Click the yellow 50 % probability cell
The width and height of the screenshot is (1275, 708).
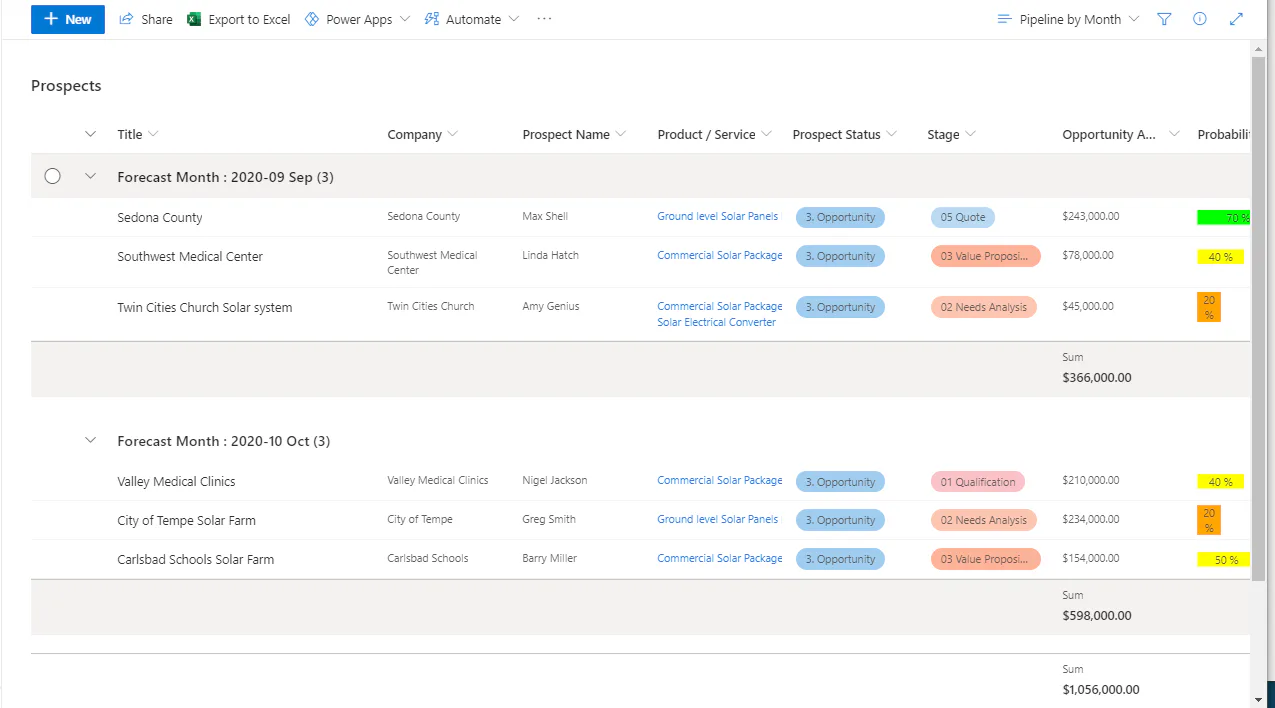coord(1223,560)
